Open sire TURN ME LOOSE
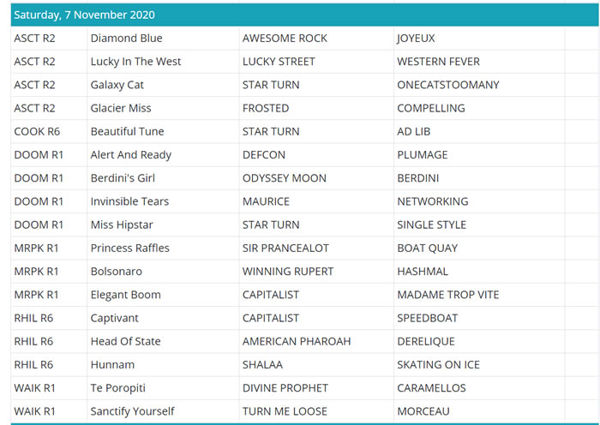The image size is (600, 425). click(285, 411)
